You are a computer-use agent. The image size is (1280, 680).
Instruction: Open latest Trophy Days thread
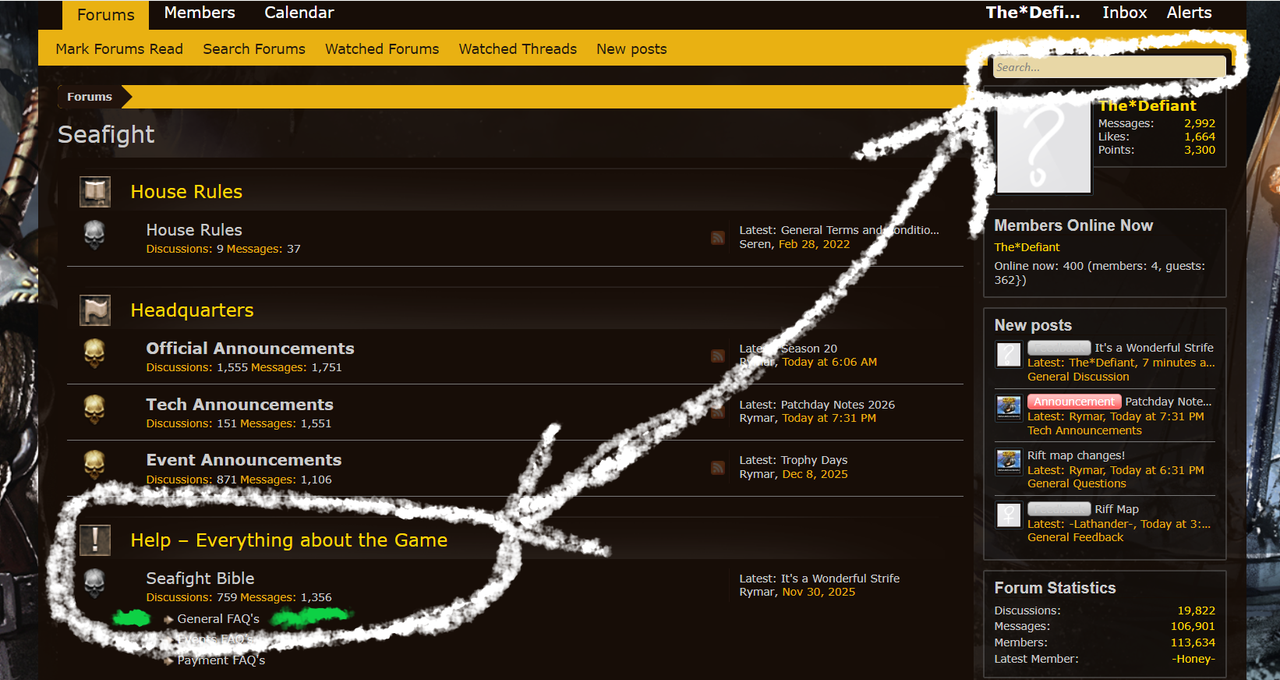point(814,461)
